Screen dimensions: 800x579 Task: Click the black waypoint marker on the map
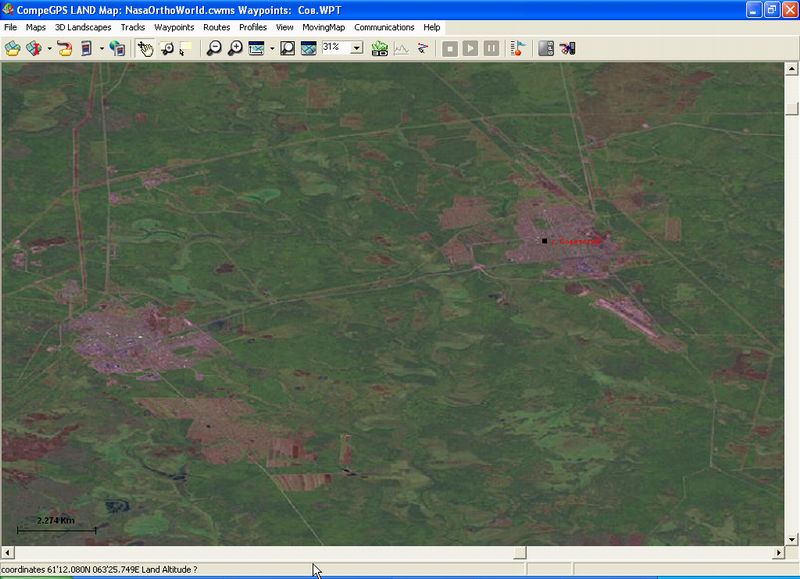(544, 241)
